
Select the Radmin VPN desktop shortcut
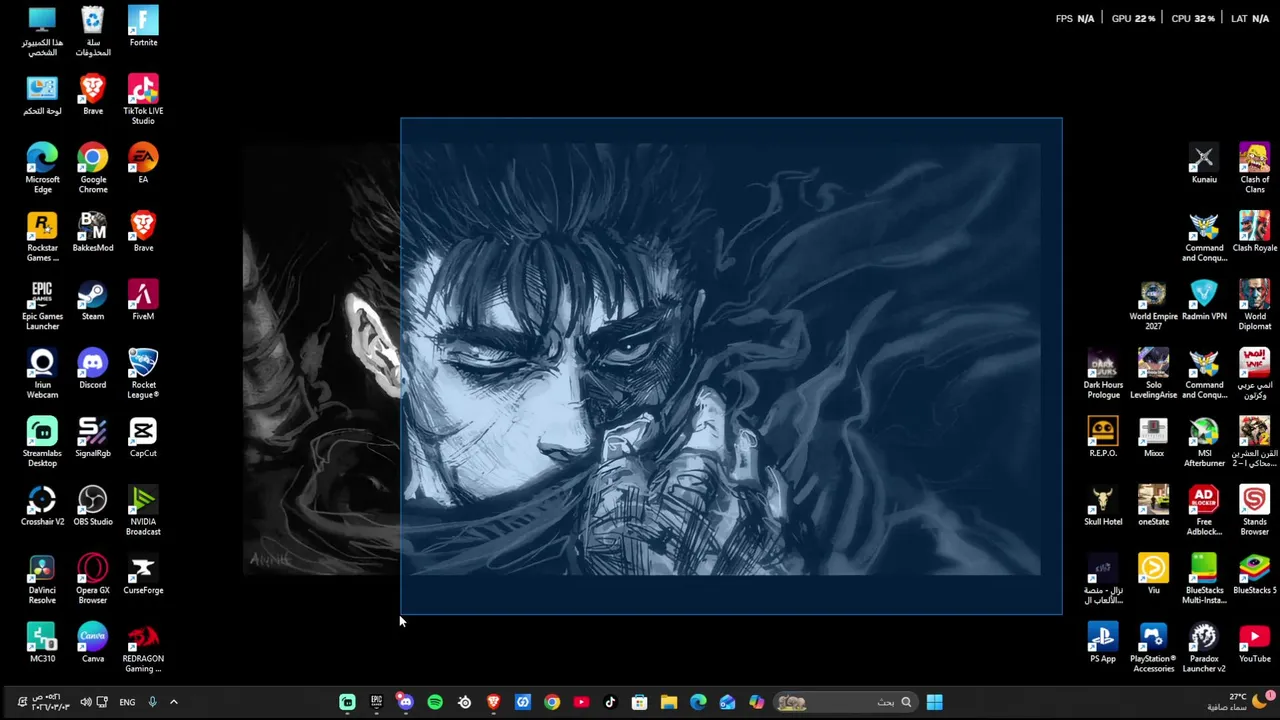pos(1204,300)
